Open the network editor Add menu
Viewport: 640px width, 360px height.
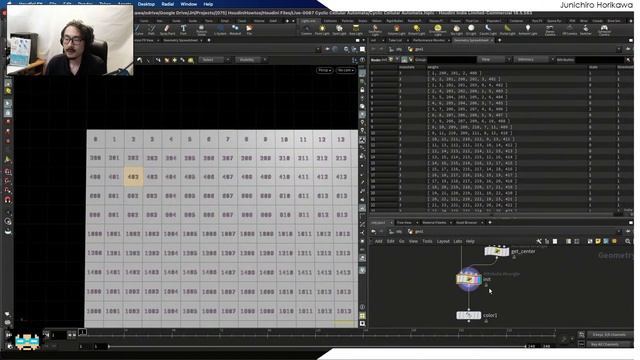coord(378,241)
